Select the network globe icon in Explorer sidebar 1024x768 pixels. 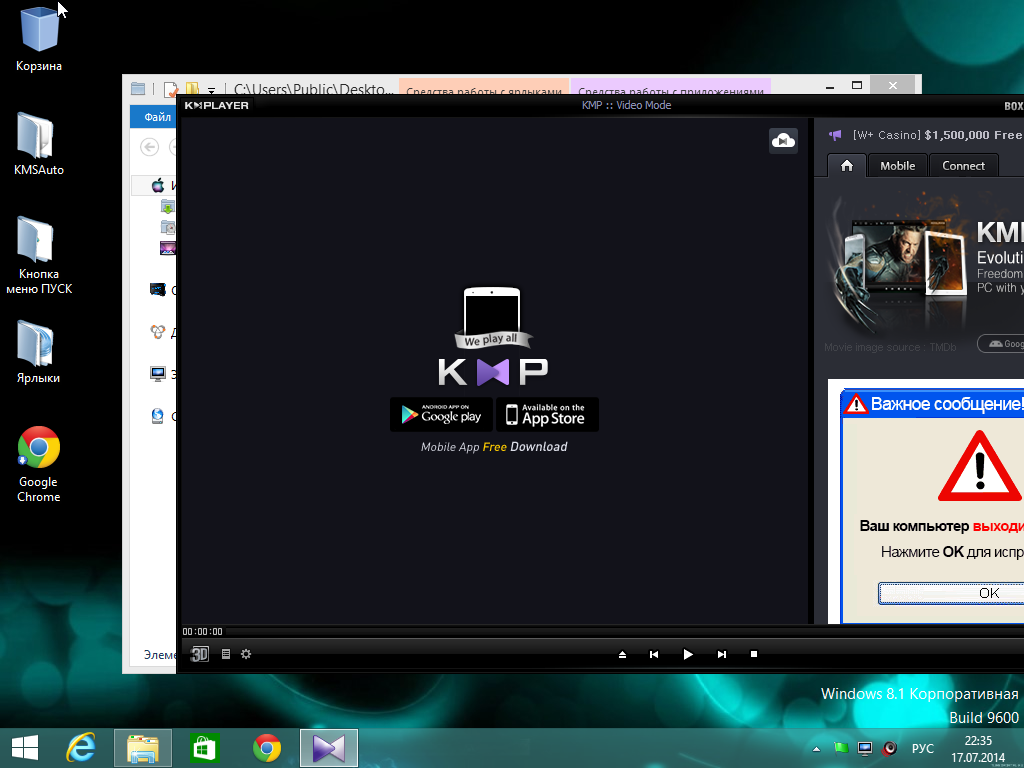click(157, 415)
